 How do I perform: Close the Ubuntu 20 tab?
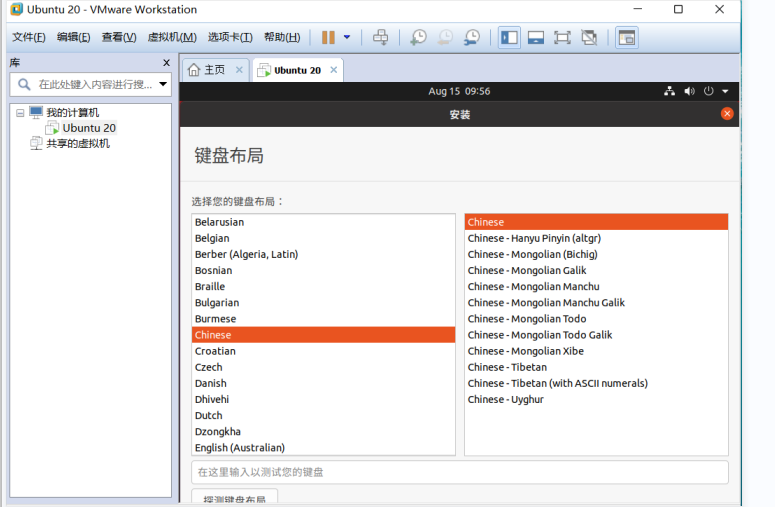point(334,70)
